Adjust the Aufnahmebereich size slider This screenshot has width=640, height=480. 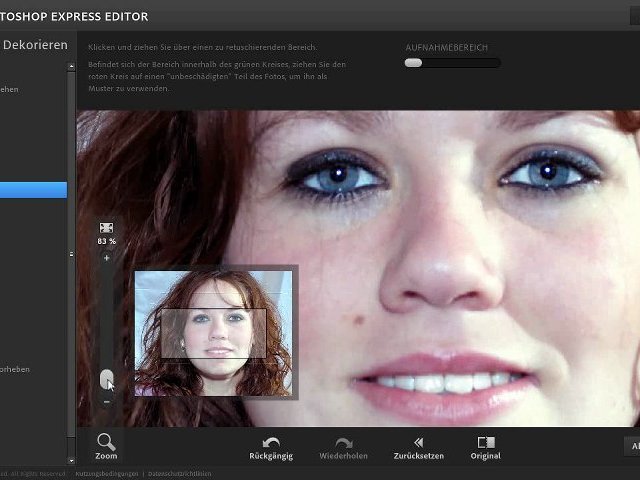click(x=414, y=63)
